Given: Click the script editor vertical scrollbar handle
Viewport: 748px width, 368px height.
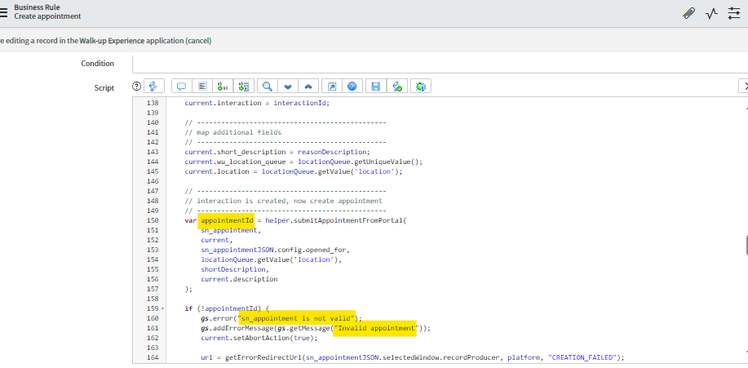Looking at the screenshot, I should pyautogui.click(x=747, y=245).
